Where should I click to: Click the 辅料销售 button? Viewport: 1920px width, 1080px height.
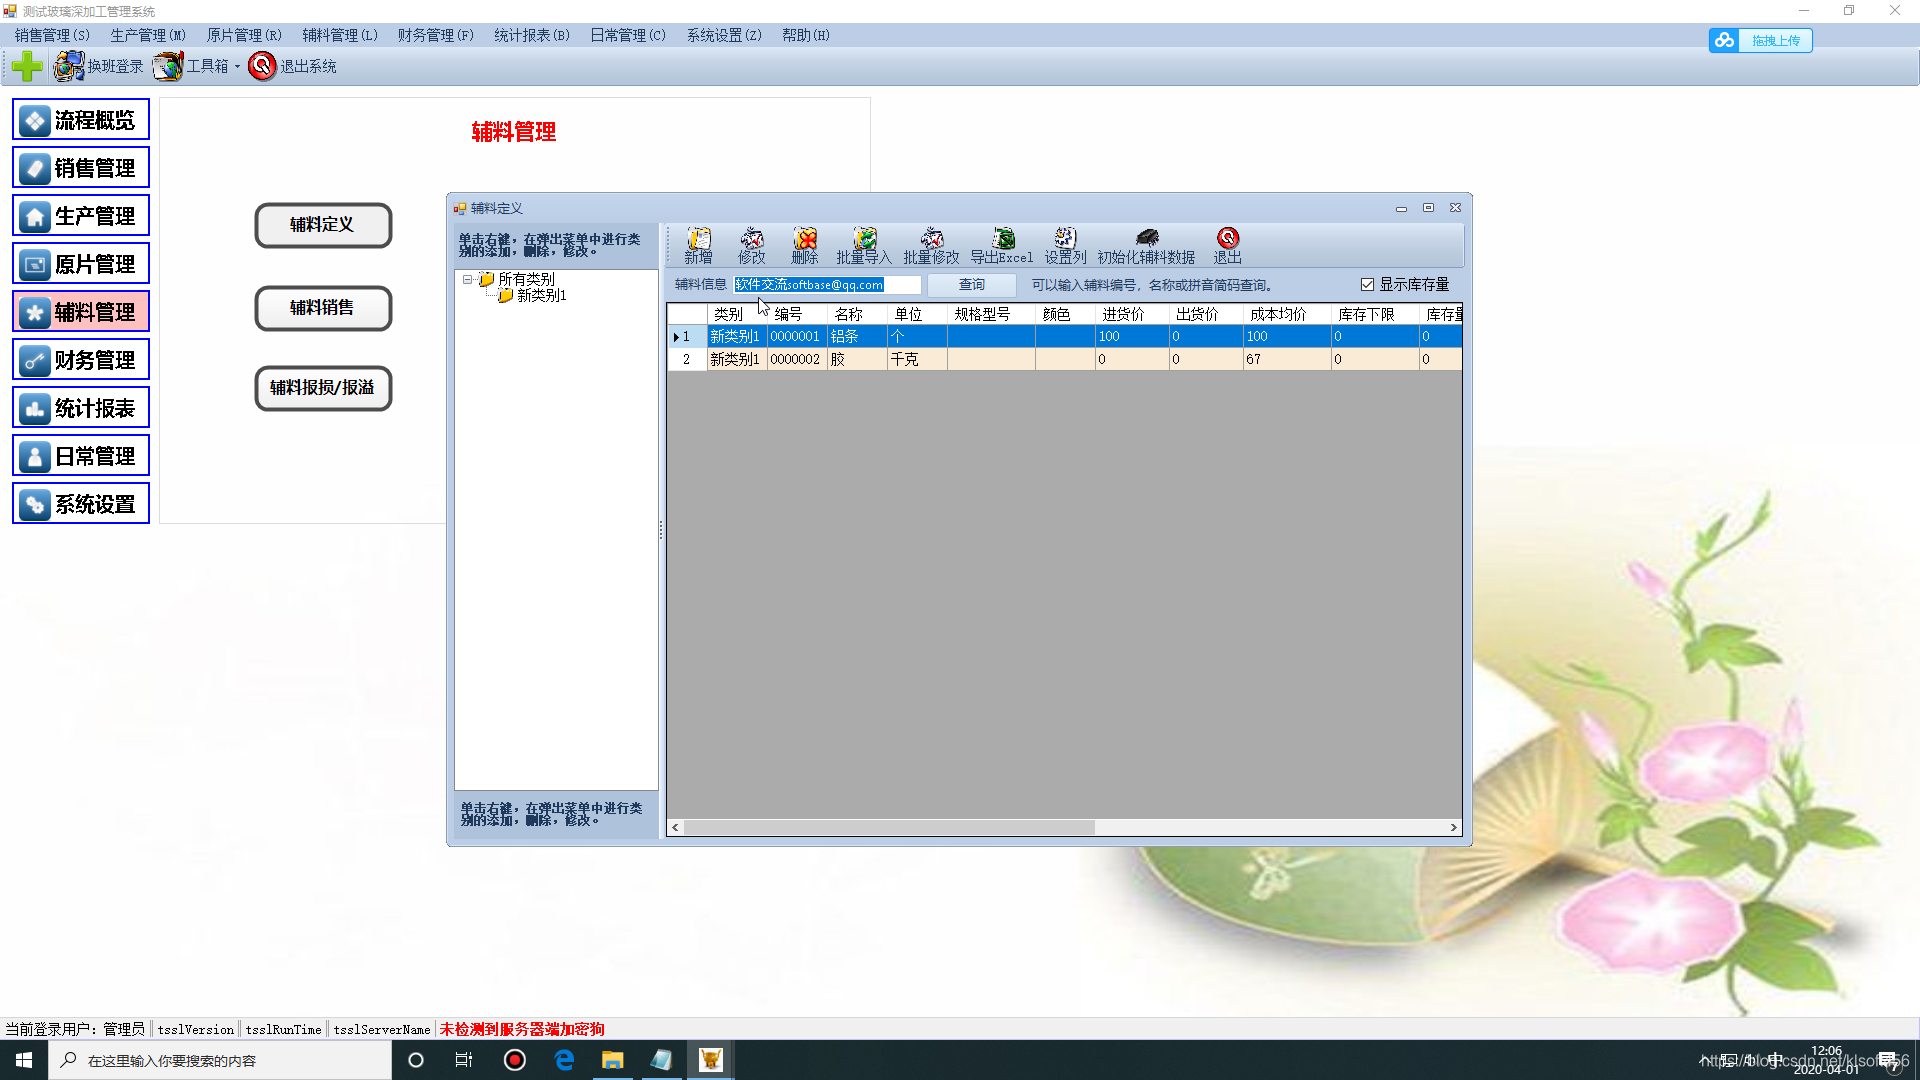[x=322, y=308]
